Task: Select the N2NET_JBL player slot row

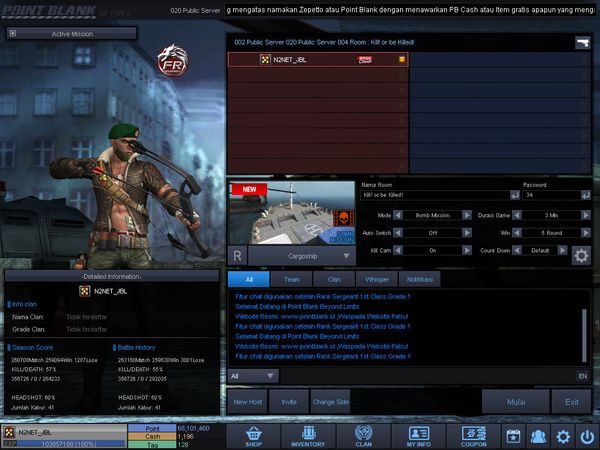Action: [x=318, y=59]
